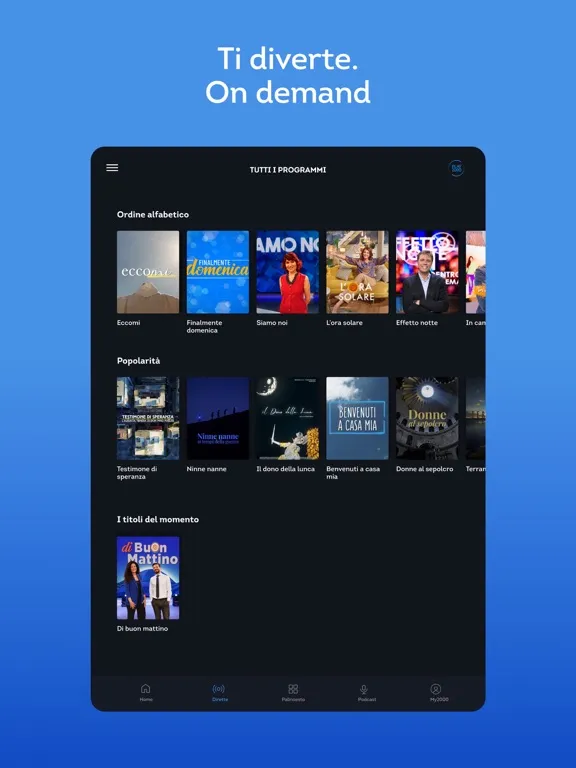The height and width of the screenshot is (768, 576).
Task: Click the 'Popolarità' section heading
Action: (x=139, y=361)
